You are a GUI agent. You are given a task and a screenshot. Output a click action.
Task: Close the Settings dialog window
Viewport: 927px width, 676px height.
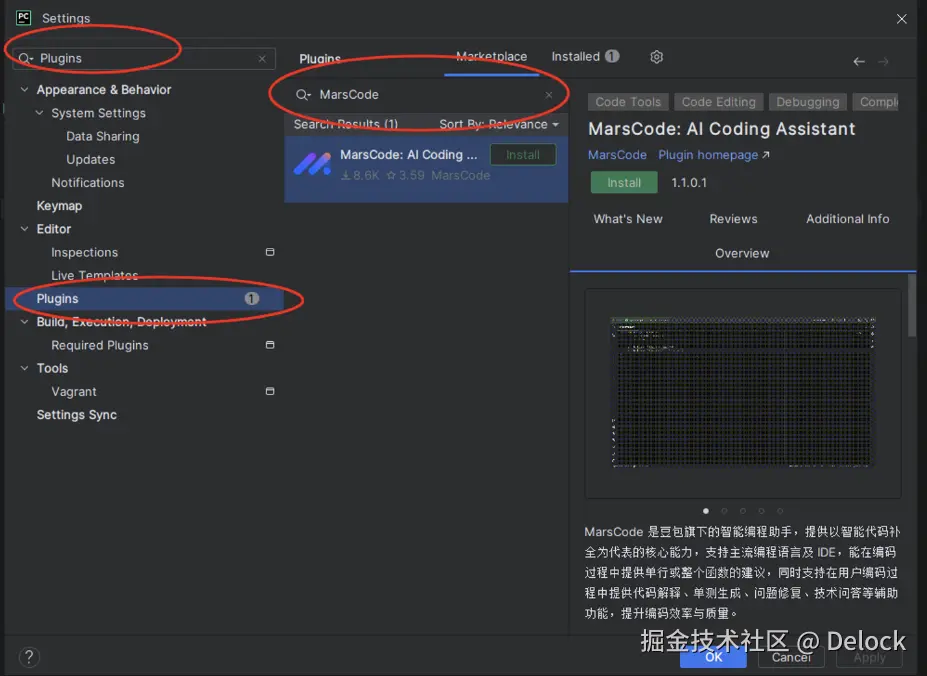[902, 19]
